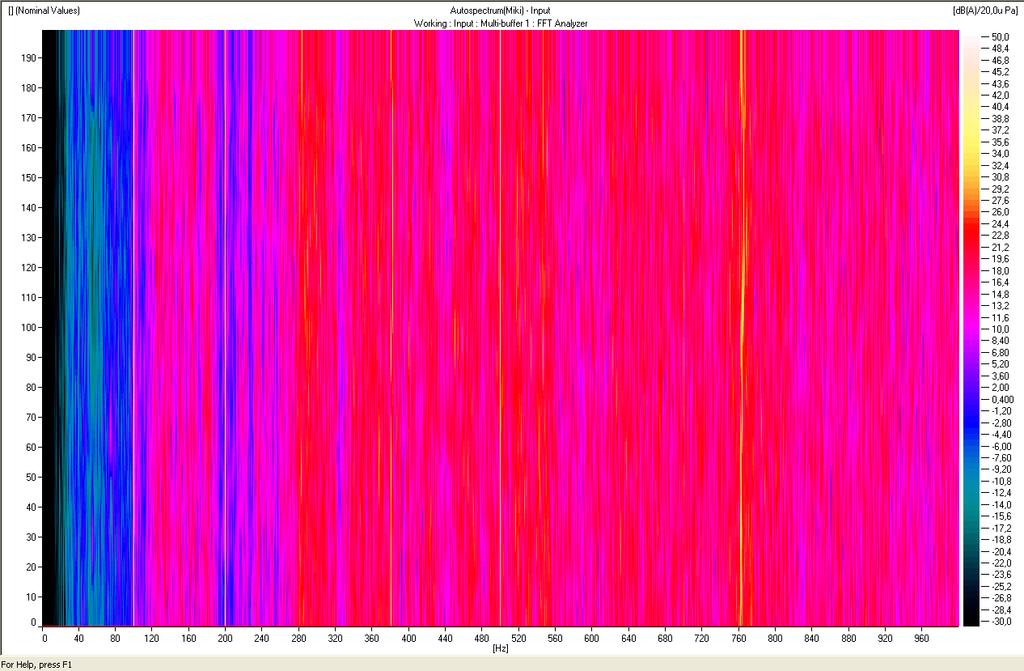This screenshot has width=1024, height=671.
Task: Click the -15,6 color scale value
Action: point(1001,516)
